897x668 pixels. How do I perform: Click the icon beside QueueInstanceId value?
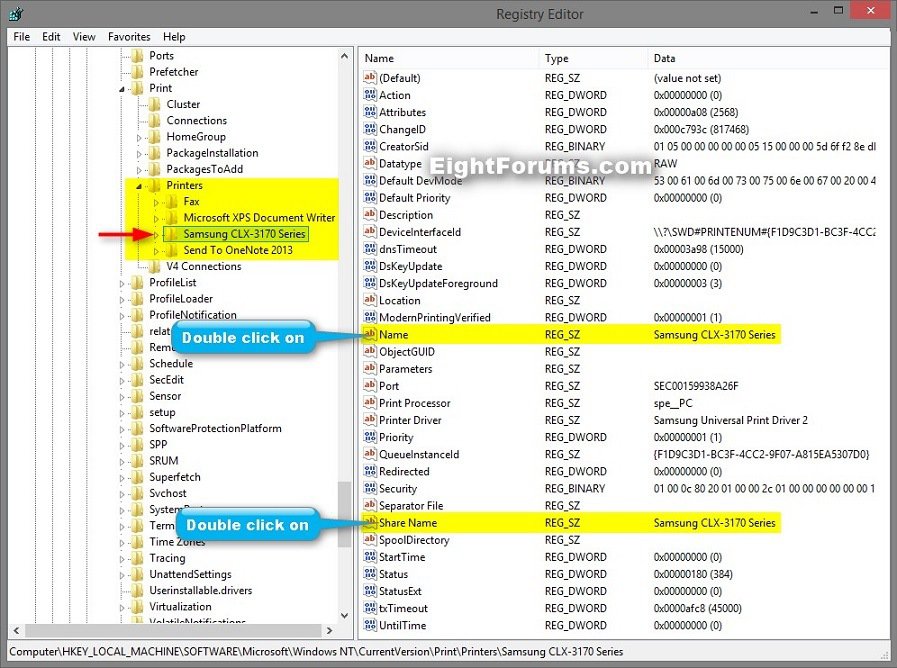[x=371, y=454]
